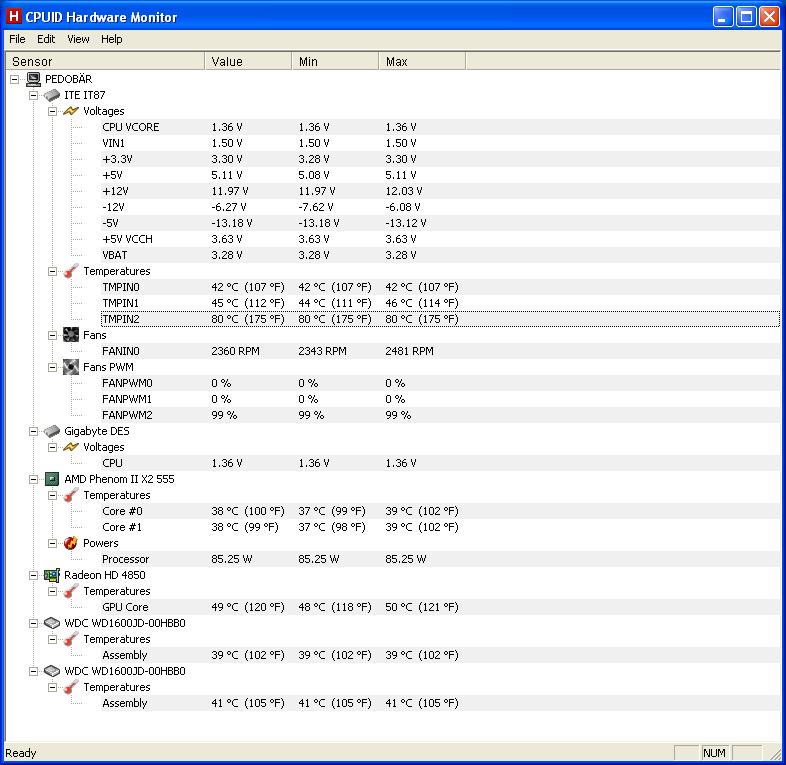Select the VBAT row
This screenshot has width=786, height=765.
440,255
